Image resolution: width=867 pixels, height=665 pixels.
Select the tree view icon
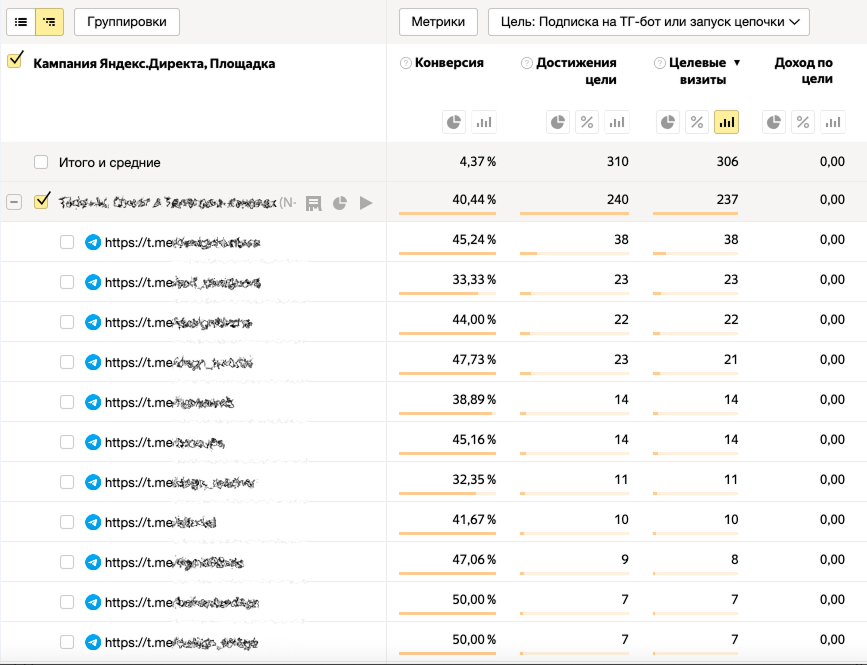(49, 21)
